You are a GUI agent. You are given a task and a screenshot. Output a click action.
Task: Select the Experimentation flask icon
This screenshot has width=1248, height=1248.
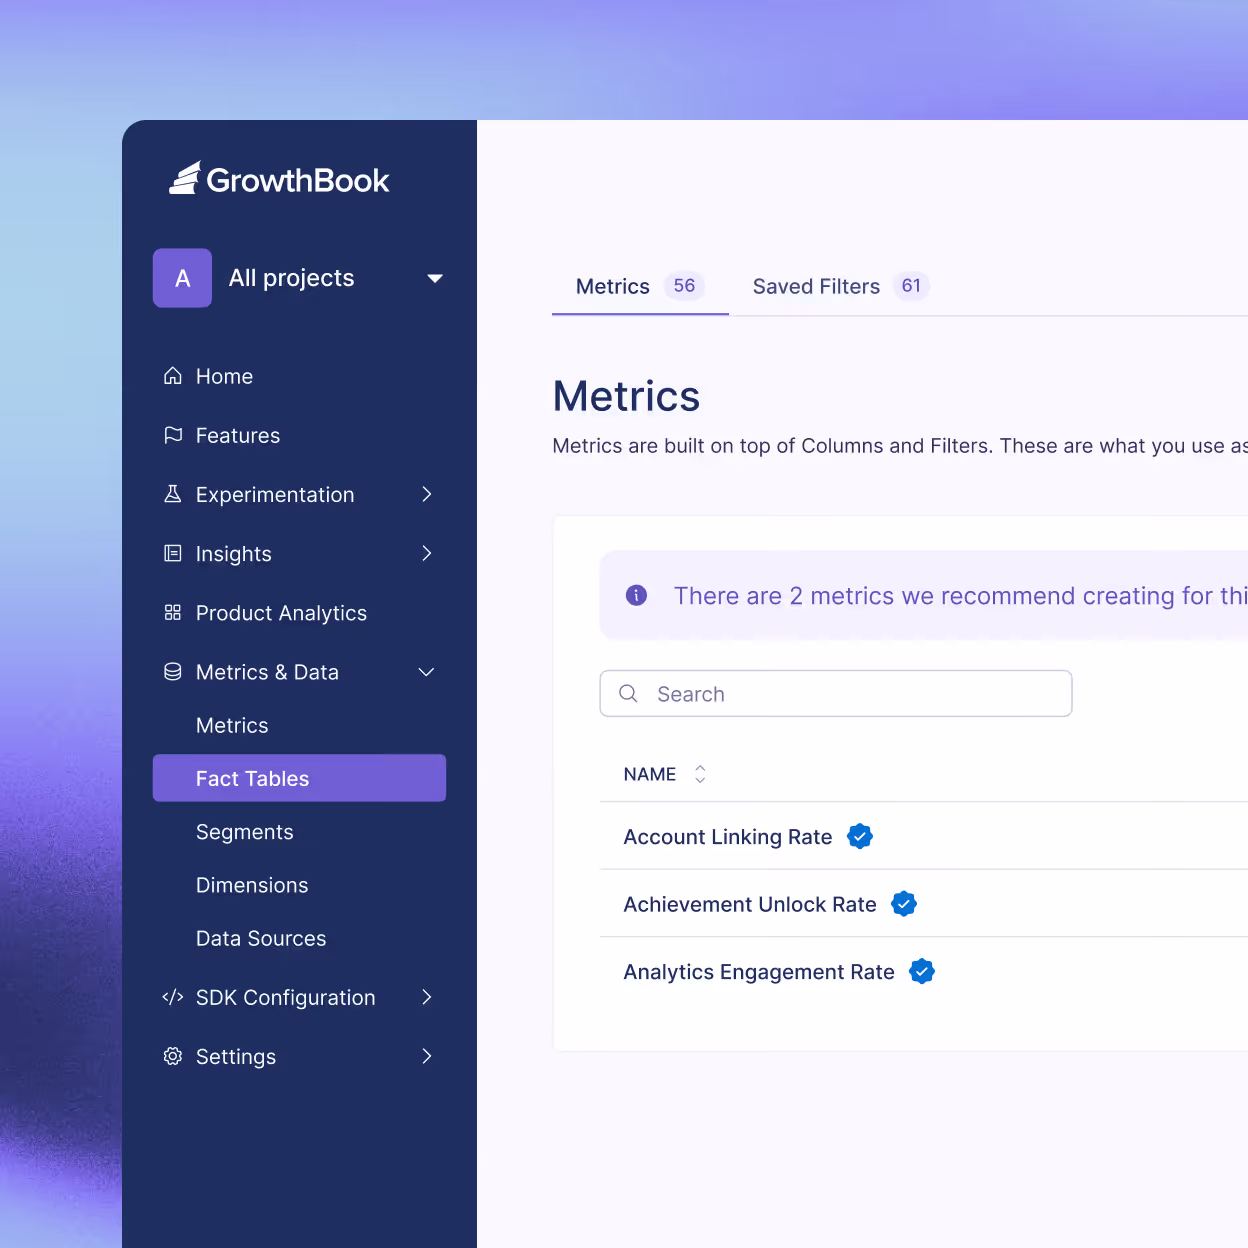(172, 494)
